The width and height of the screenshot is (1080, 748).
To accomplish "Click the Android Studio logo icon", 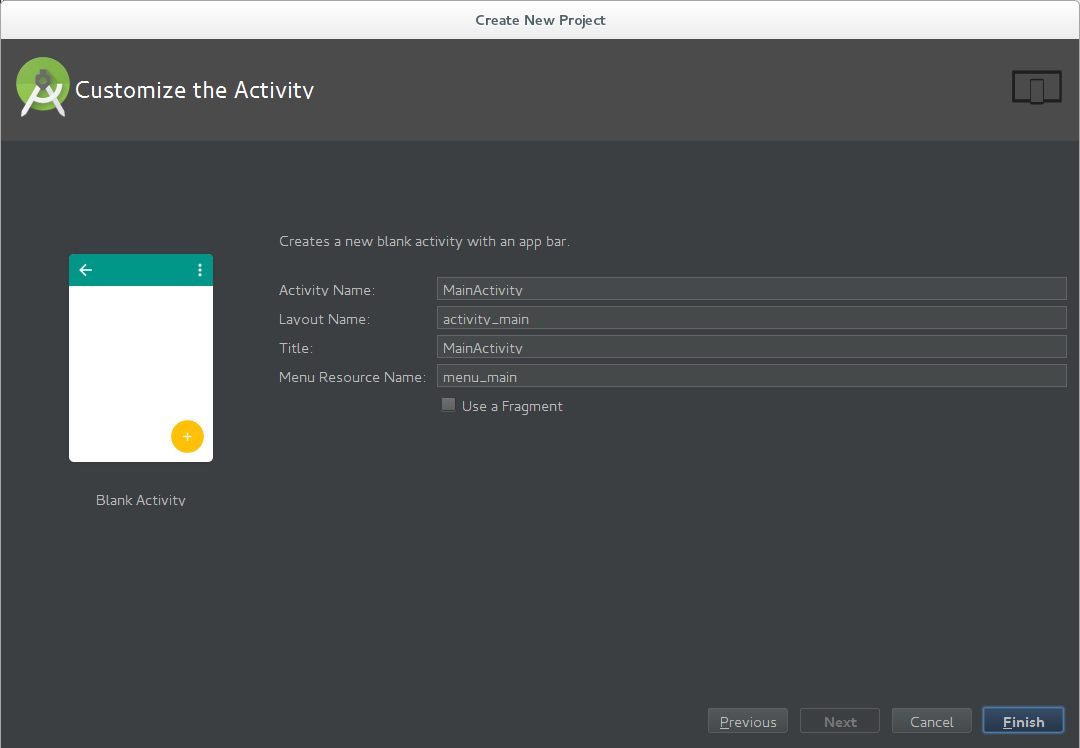I will [43, 87].
